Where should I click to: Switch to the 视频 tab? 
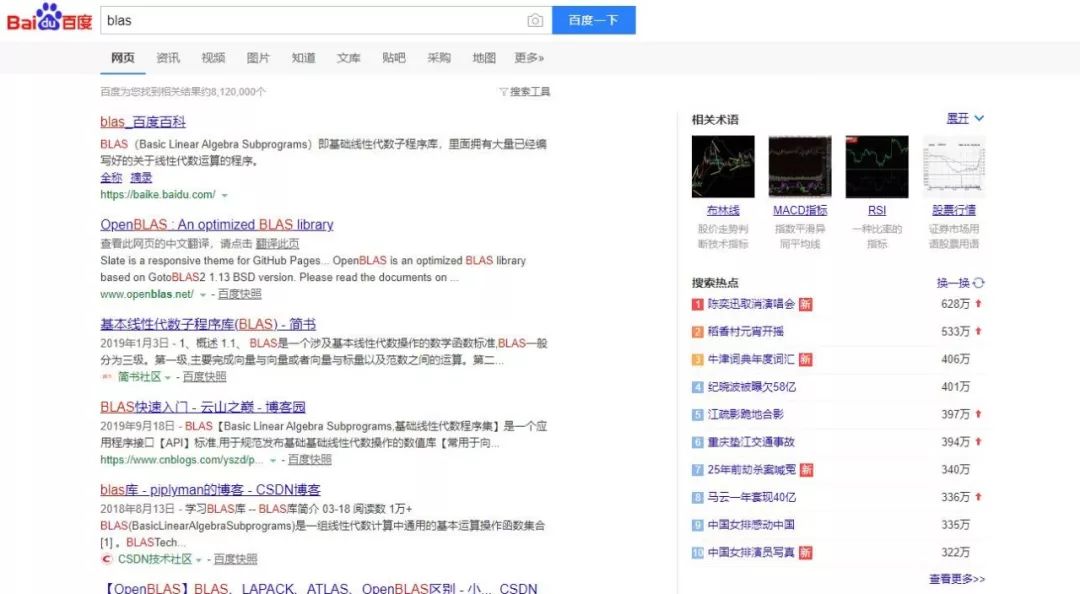pyautogui.click(x=213, y=58)
